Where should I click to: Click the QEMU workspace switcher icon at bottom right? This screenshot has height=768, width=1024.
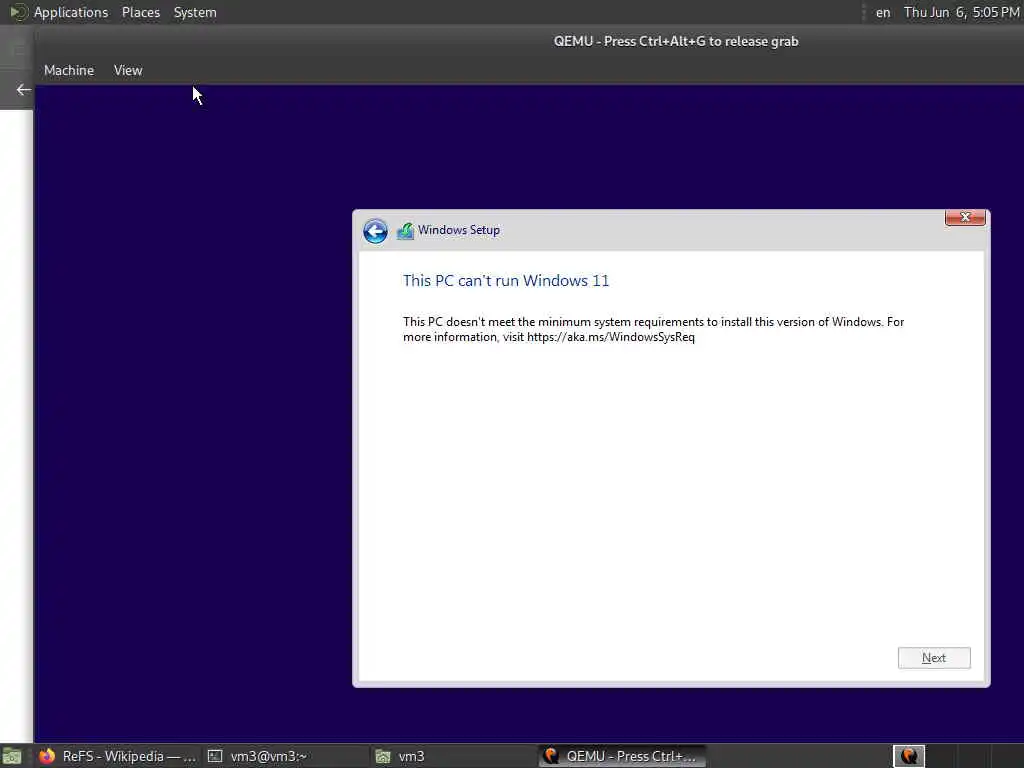909,756
